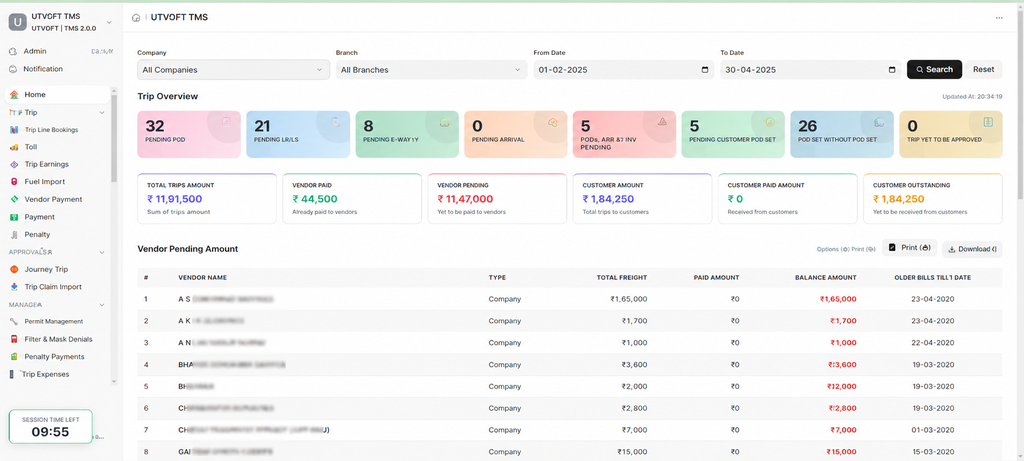
Task: Click the Vendor Payment icon
Action: point(14,199)
